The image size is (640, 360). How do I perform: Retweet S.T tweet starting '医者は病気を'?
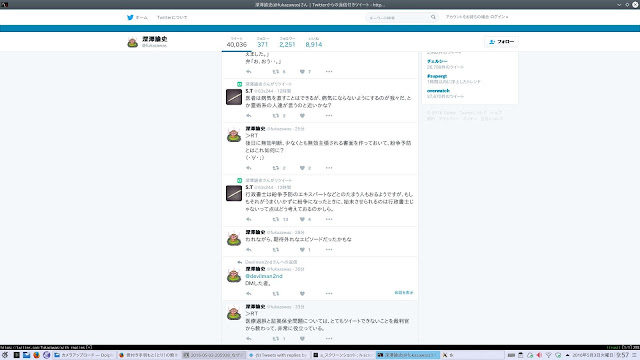[x=276, y=116]
